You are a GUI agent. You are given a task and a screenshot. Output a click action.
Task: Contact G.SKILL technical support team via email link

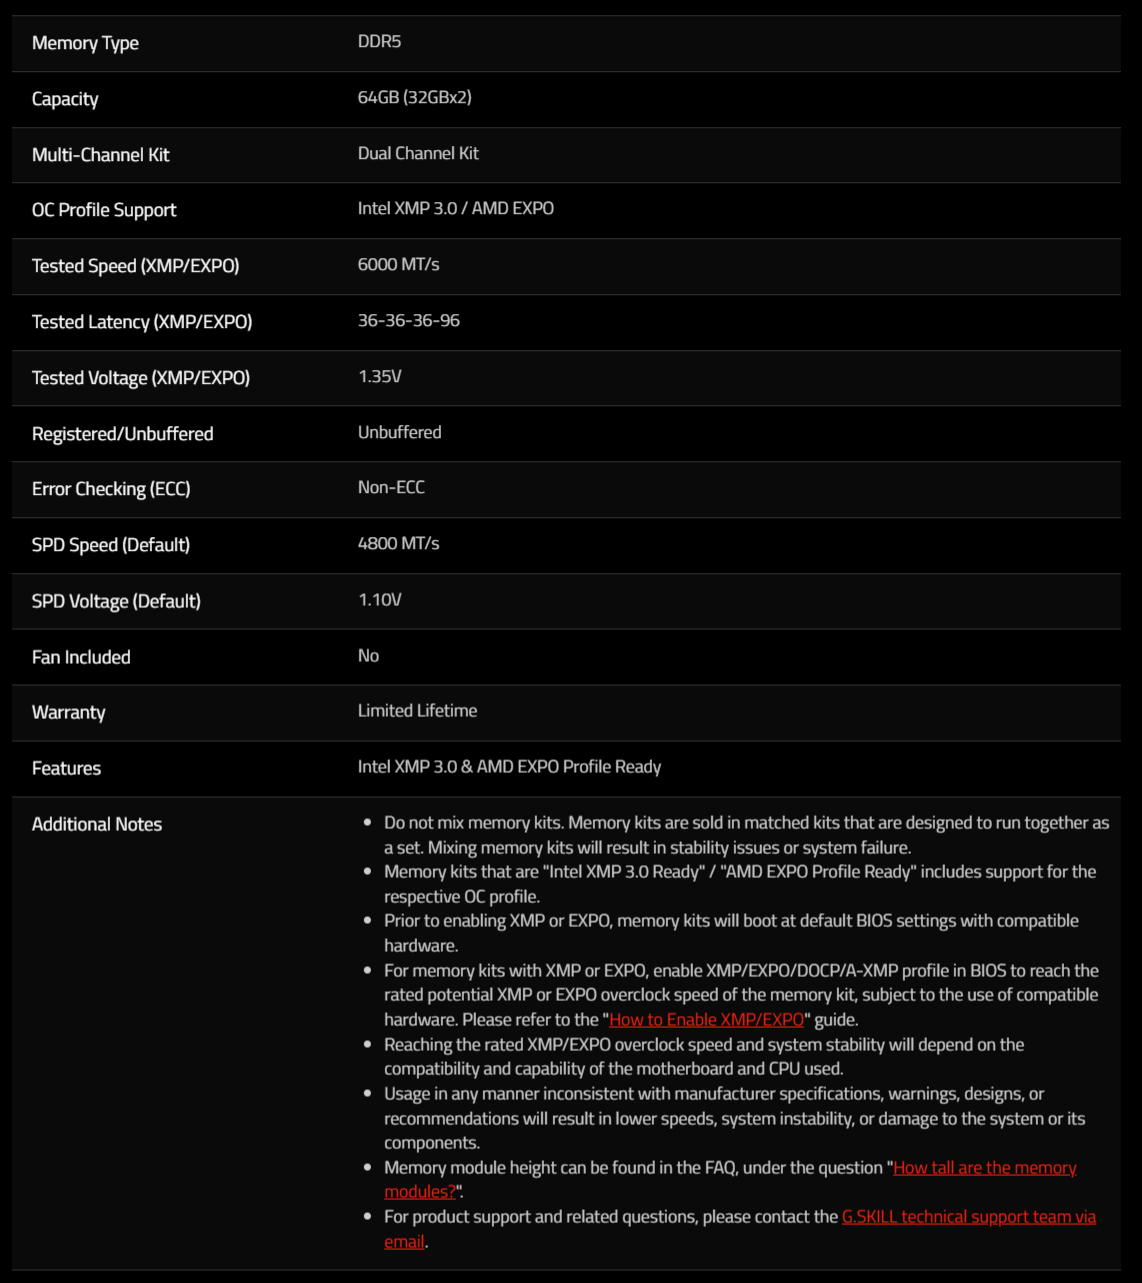[x=968, y=1217]
